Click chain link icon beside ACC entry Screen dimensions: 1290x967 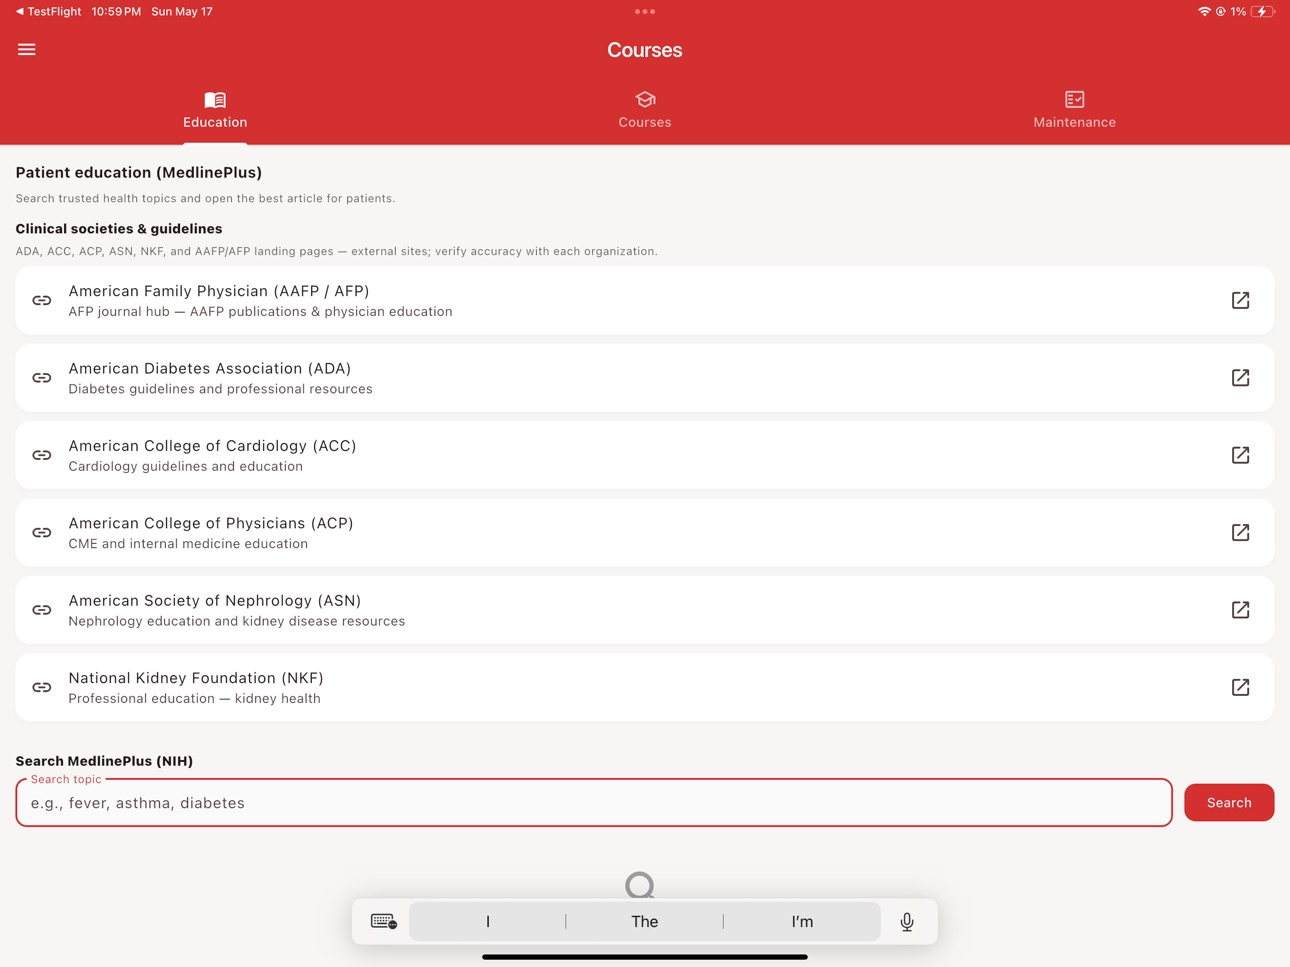pyautogui.click(x=42, y=455)
